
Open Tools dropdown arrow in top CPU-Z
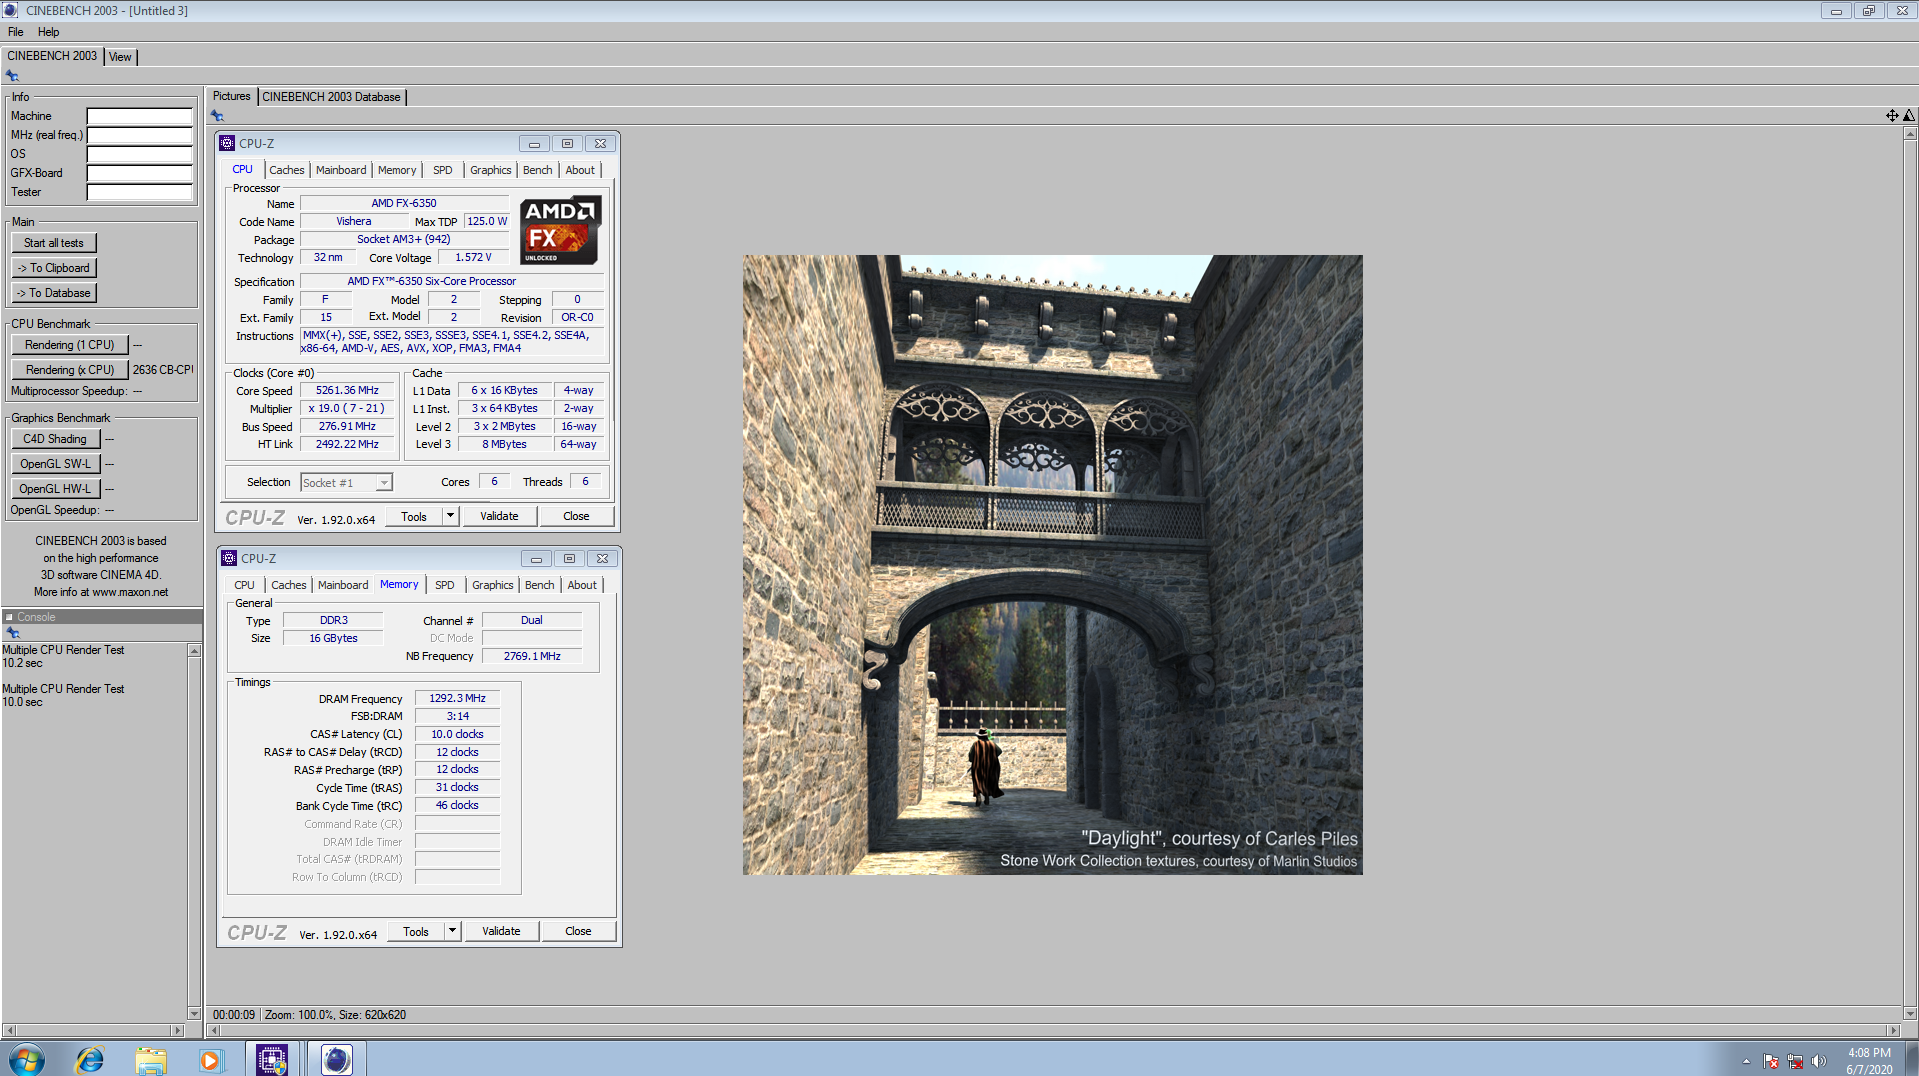[x=451, y=516]
